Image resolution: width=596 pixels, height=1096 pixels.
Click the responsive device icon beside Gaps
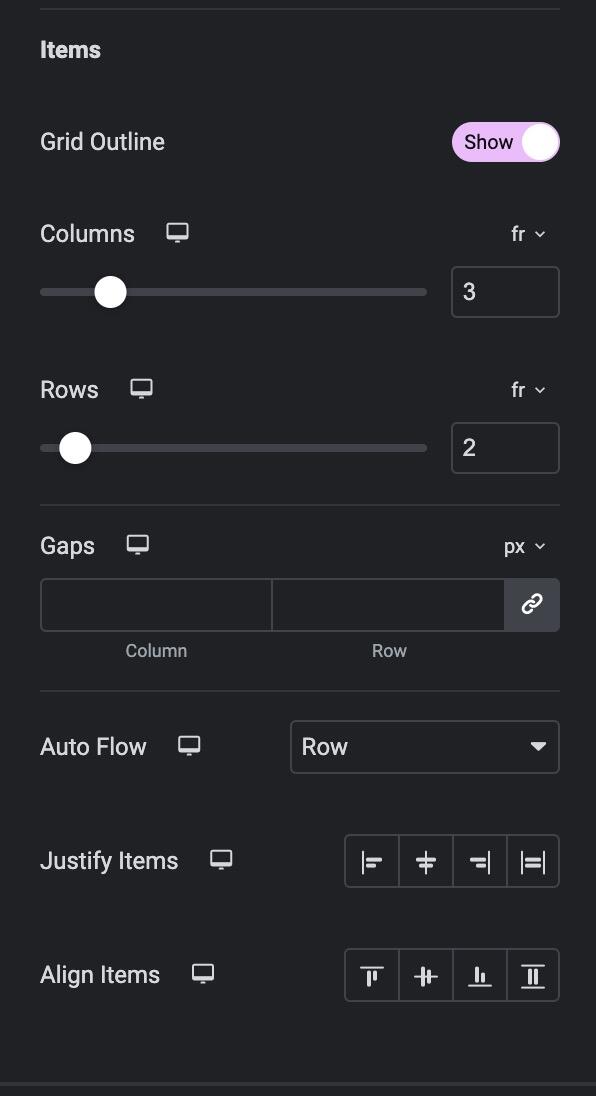point(137,545)
